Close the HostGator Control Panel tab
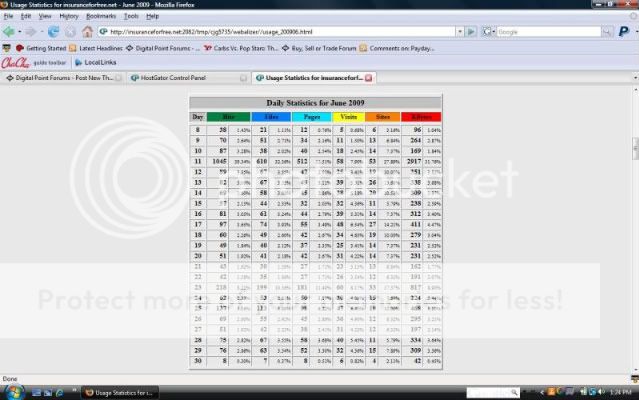This screenshot has height=400, width=639. [243, 78]
